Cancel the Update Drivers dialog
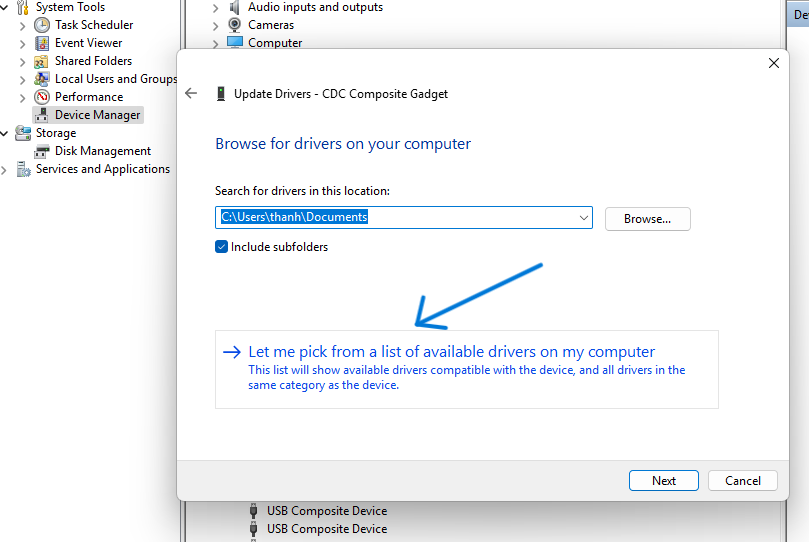Viewport: 809px width, 542px height. (742, 481)
